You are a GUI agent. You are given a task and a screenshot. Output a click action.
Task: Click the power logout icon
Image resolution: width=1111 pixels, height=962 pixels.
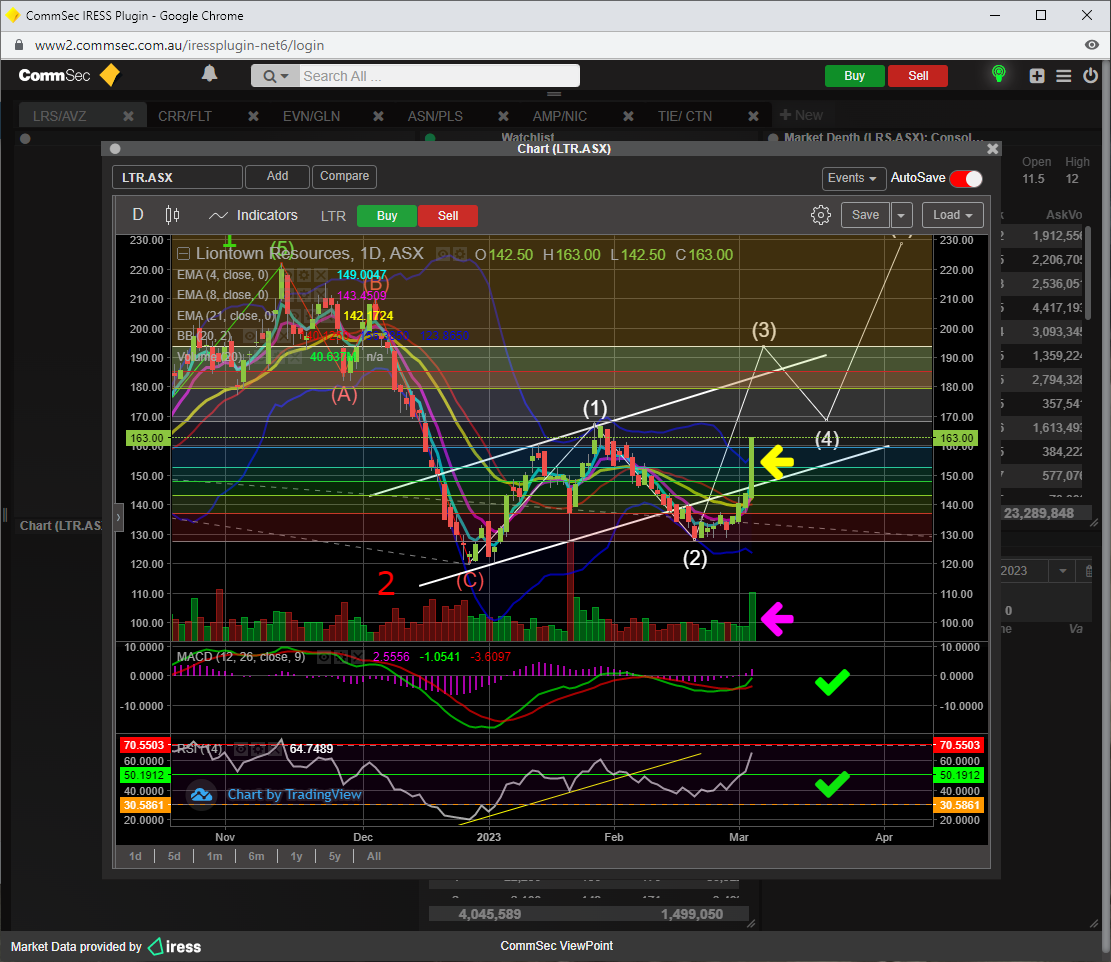pyautogui.click(x=1090, y=75)
